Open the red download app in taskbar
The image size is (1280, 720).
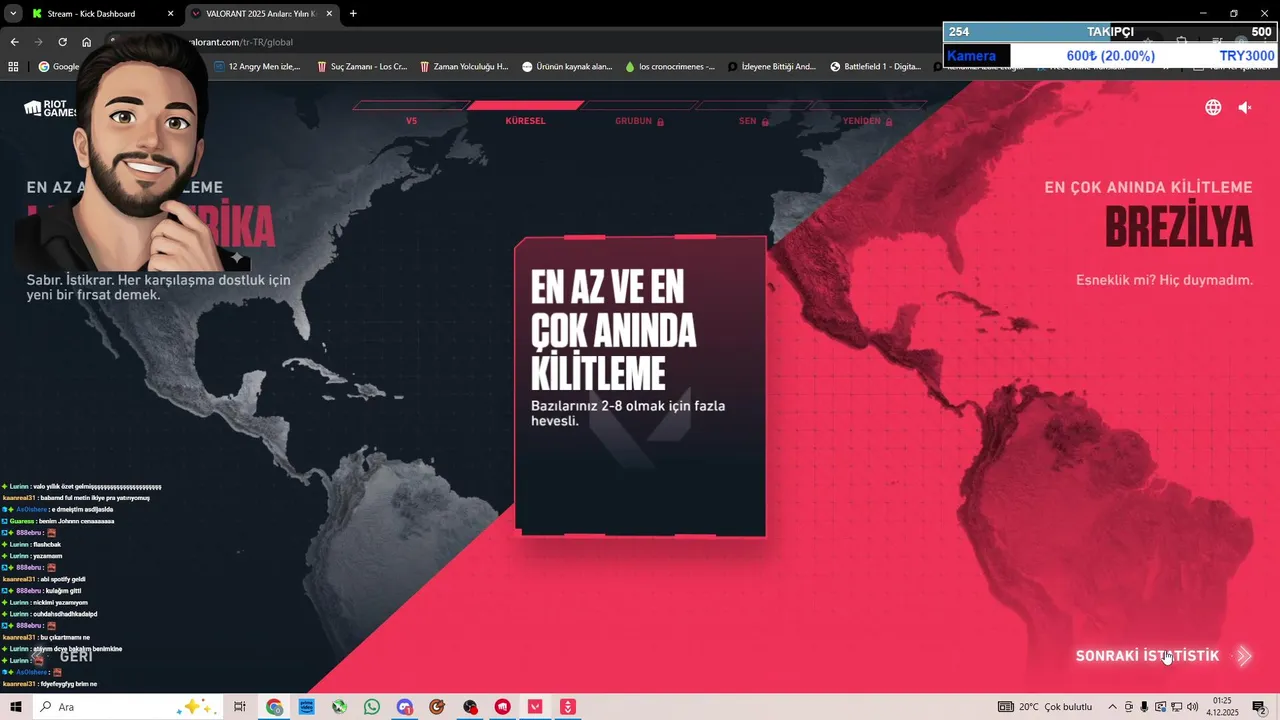568,707
